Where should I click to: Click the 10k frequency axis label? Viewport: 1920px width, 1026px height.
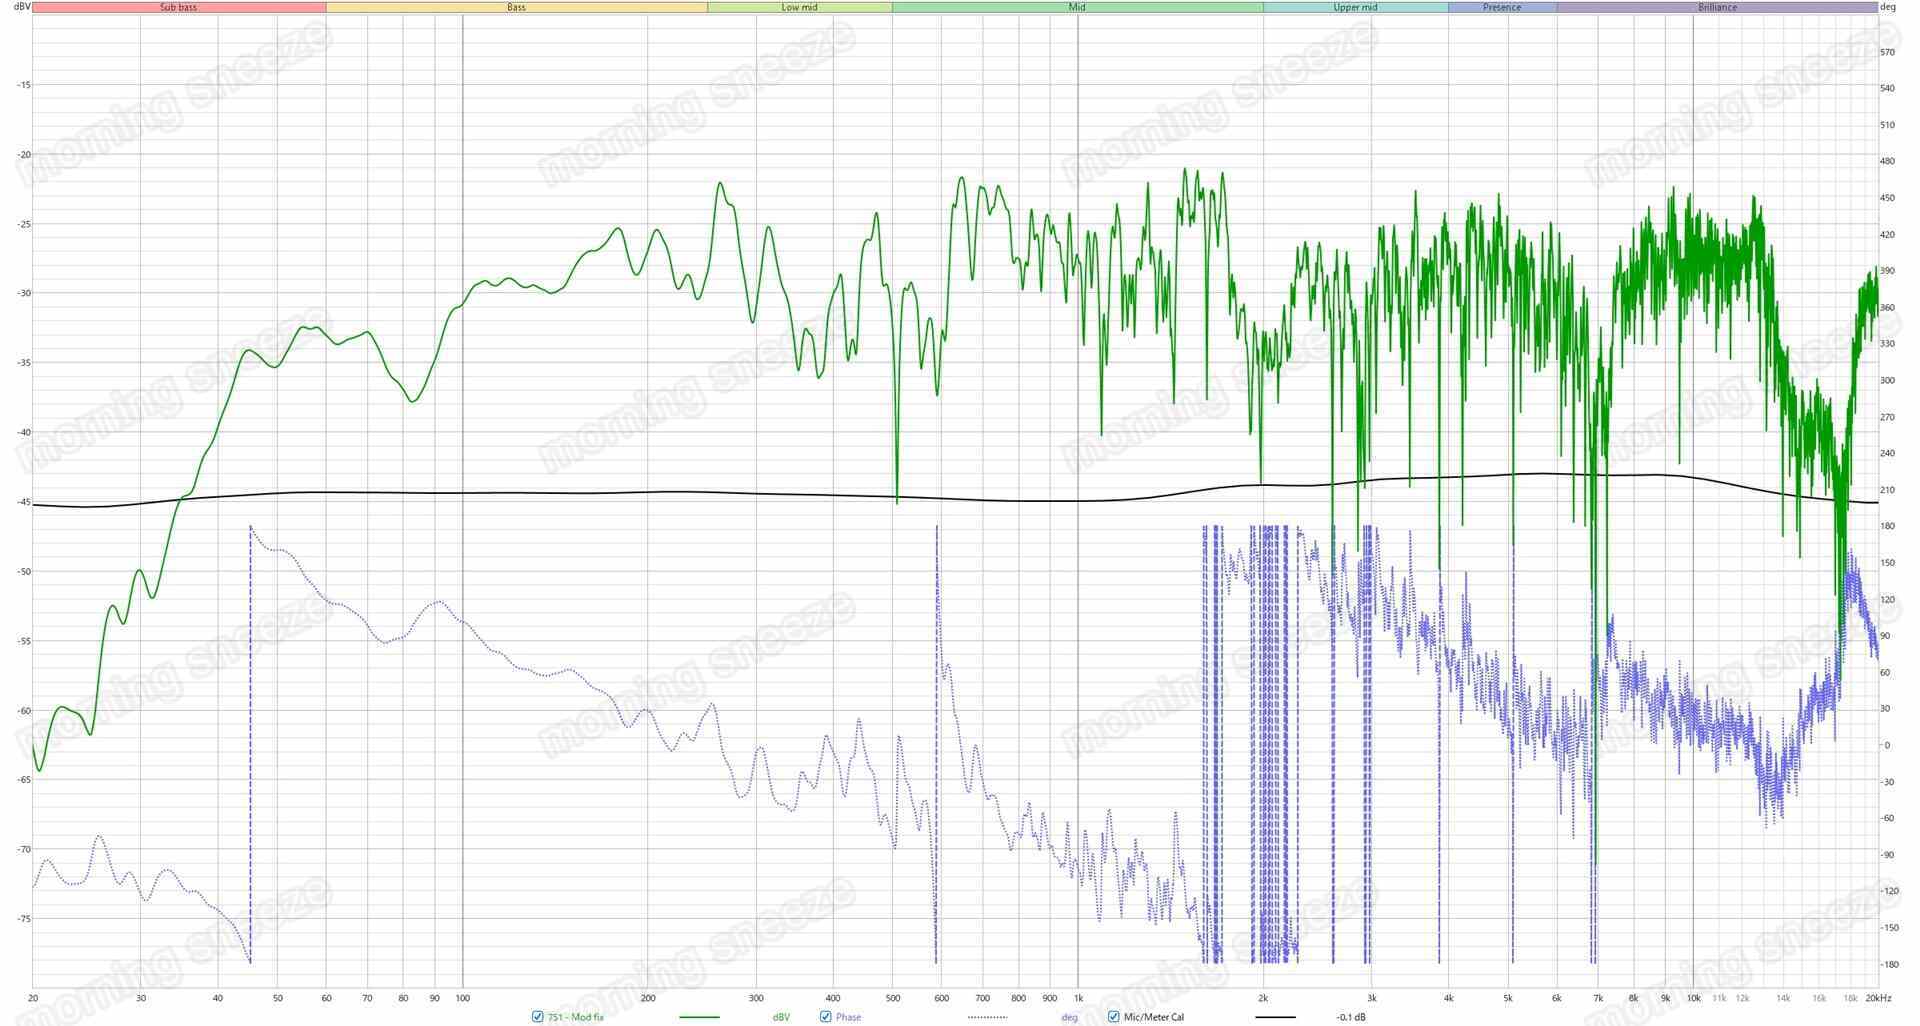click(x=1693, y=998)
